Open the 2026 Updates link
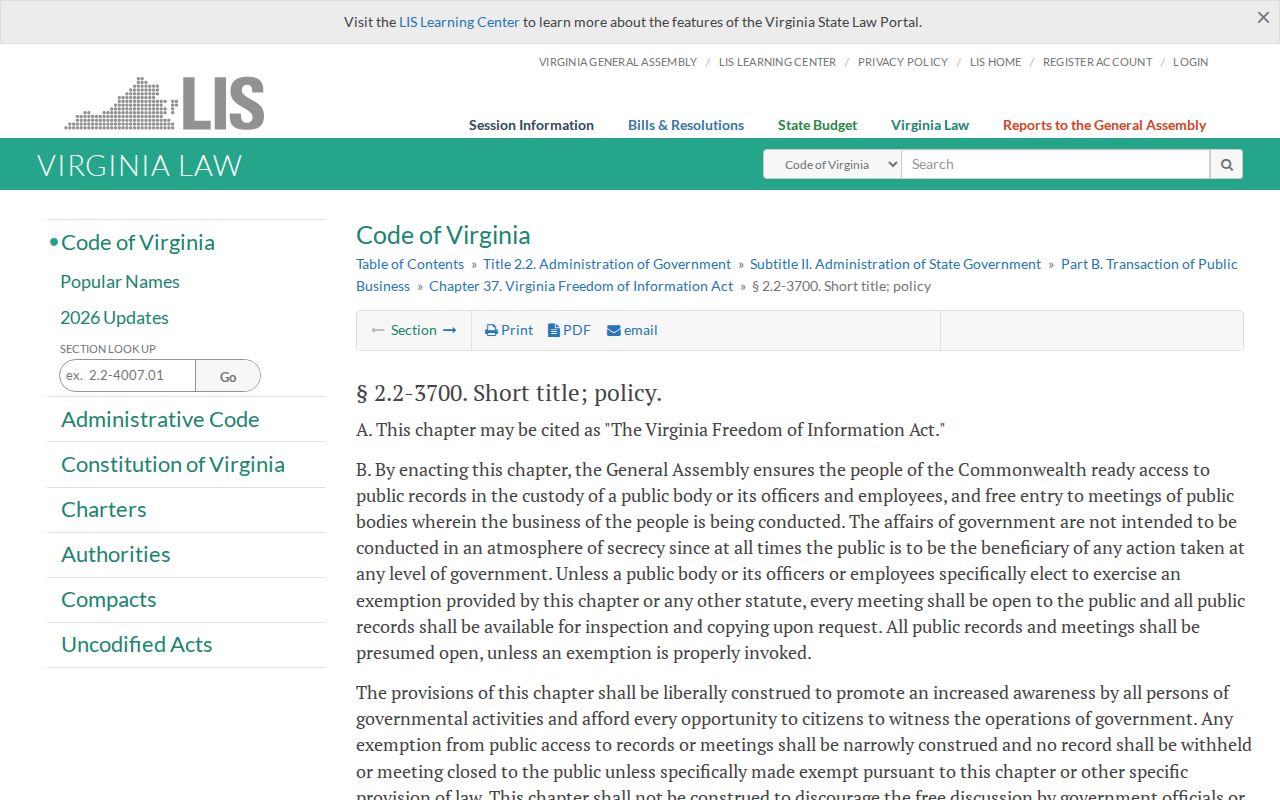This screenshot has height=800, width=1280. 114,317
